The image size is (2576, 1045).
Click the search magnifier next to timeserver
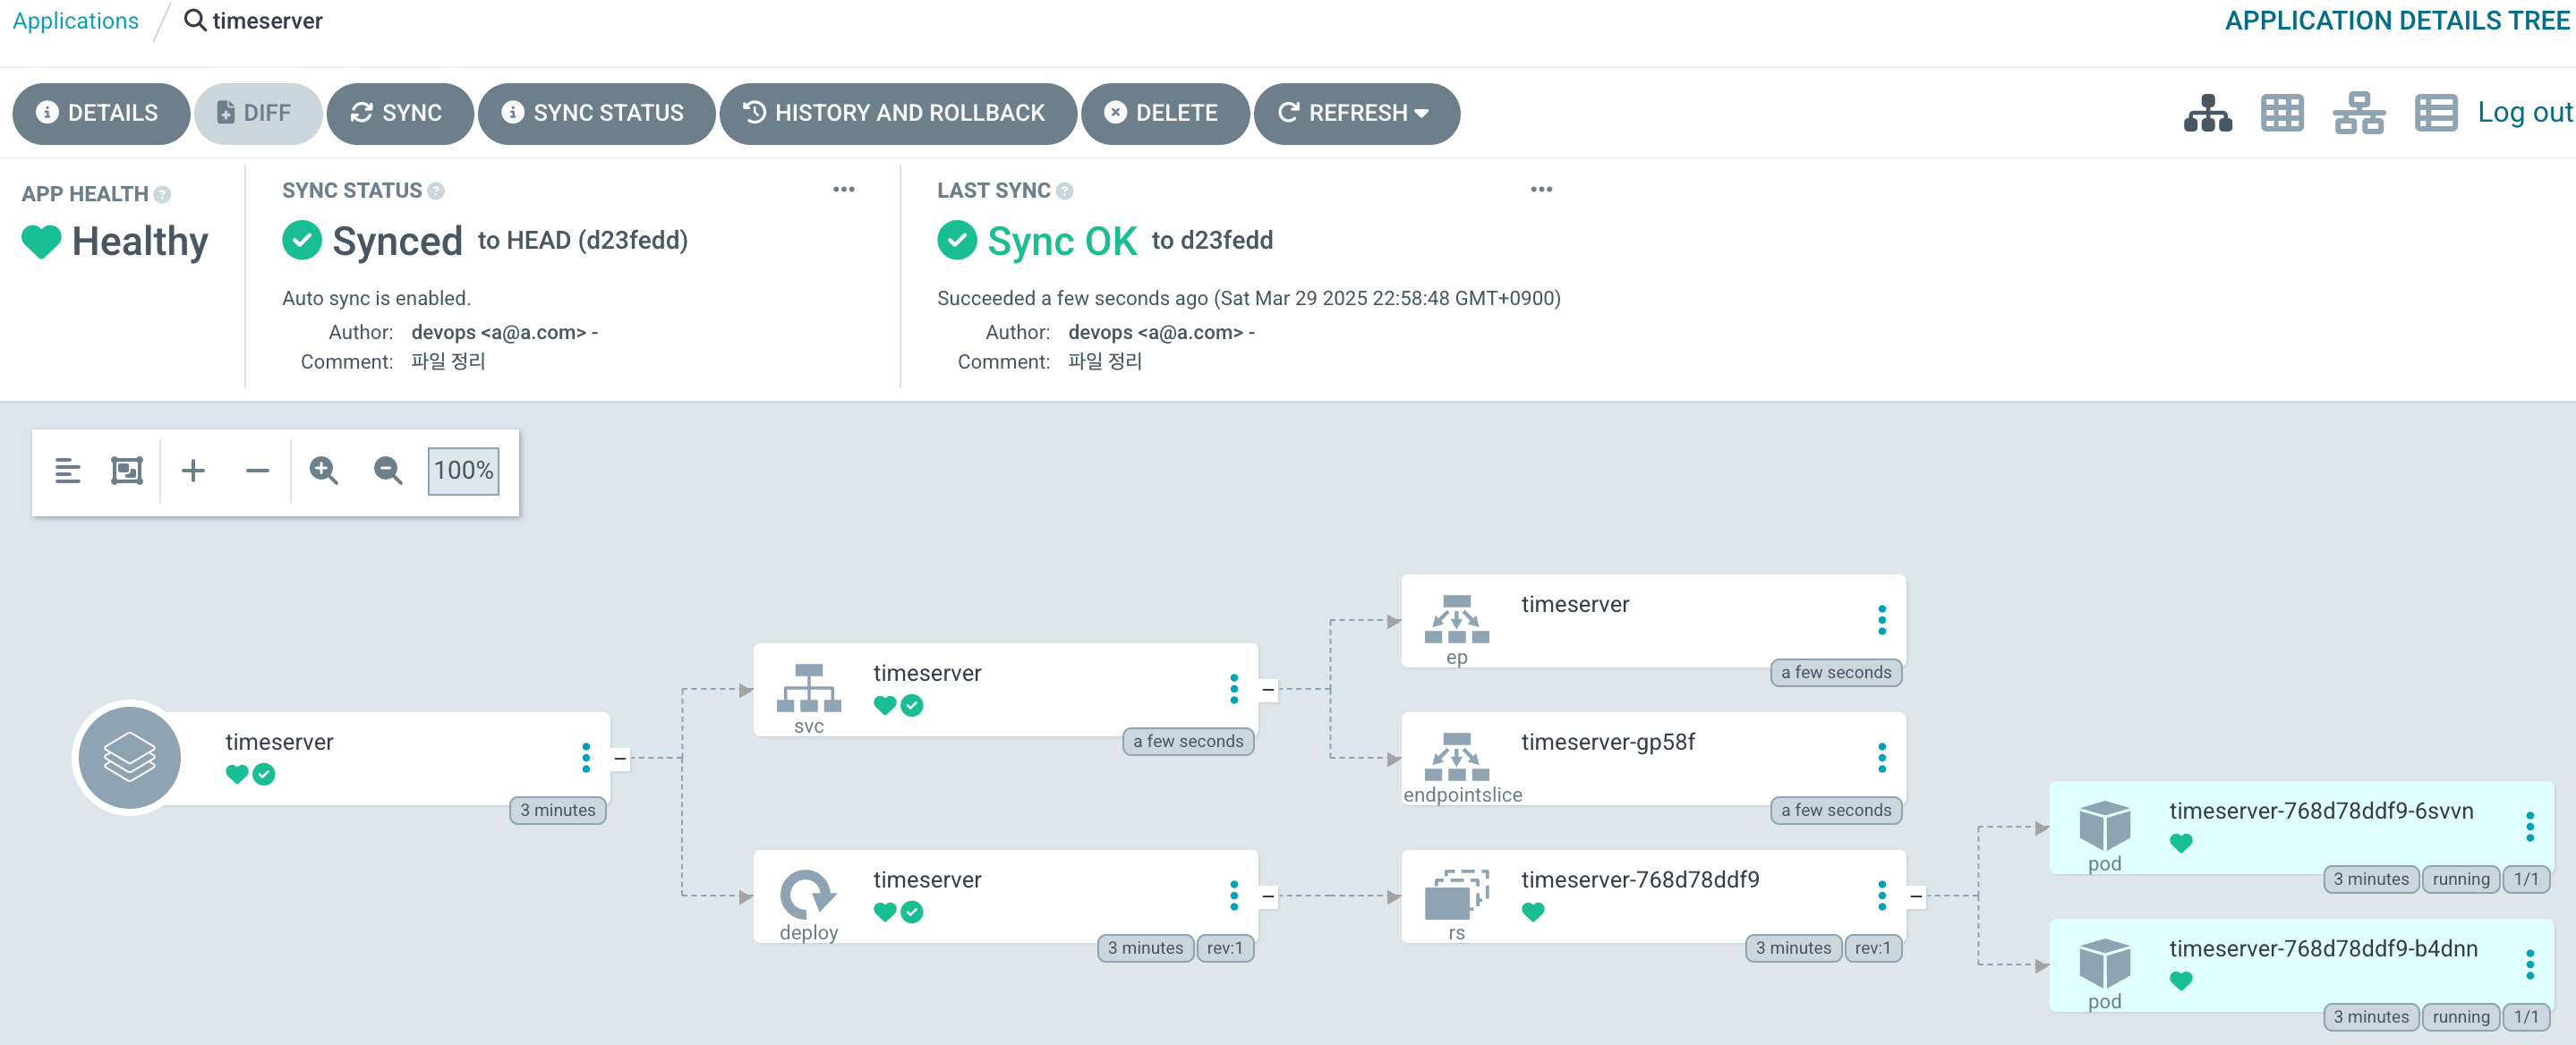(x=195, y=20)
